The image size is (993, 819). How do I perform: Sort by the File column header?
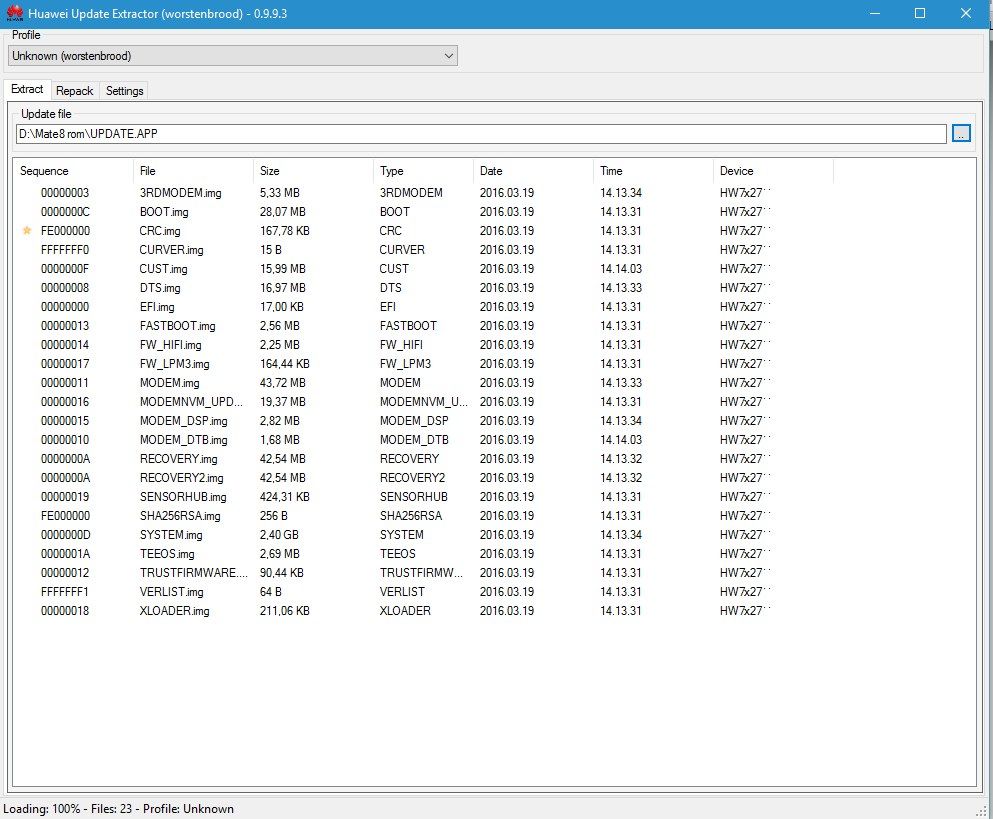[x=193, y=171]
